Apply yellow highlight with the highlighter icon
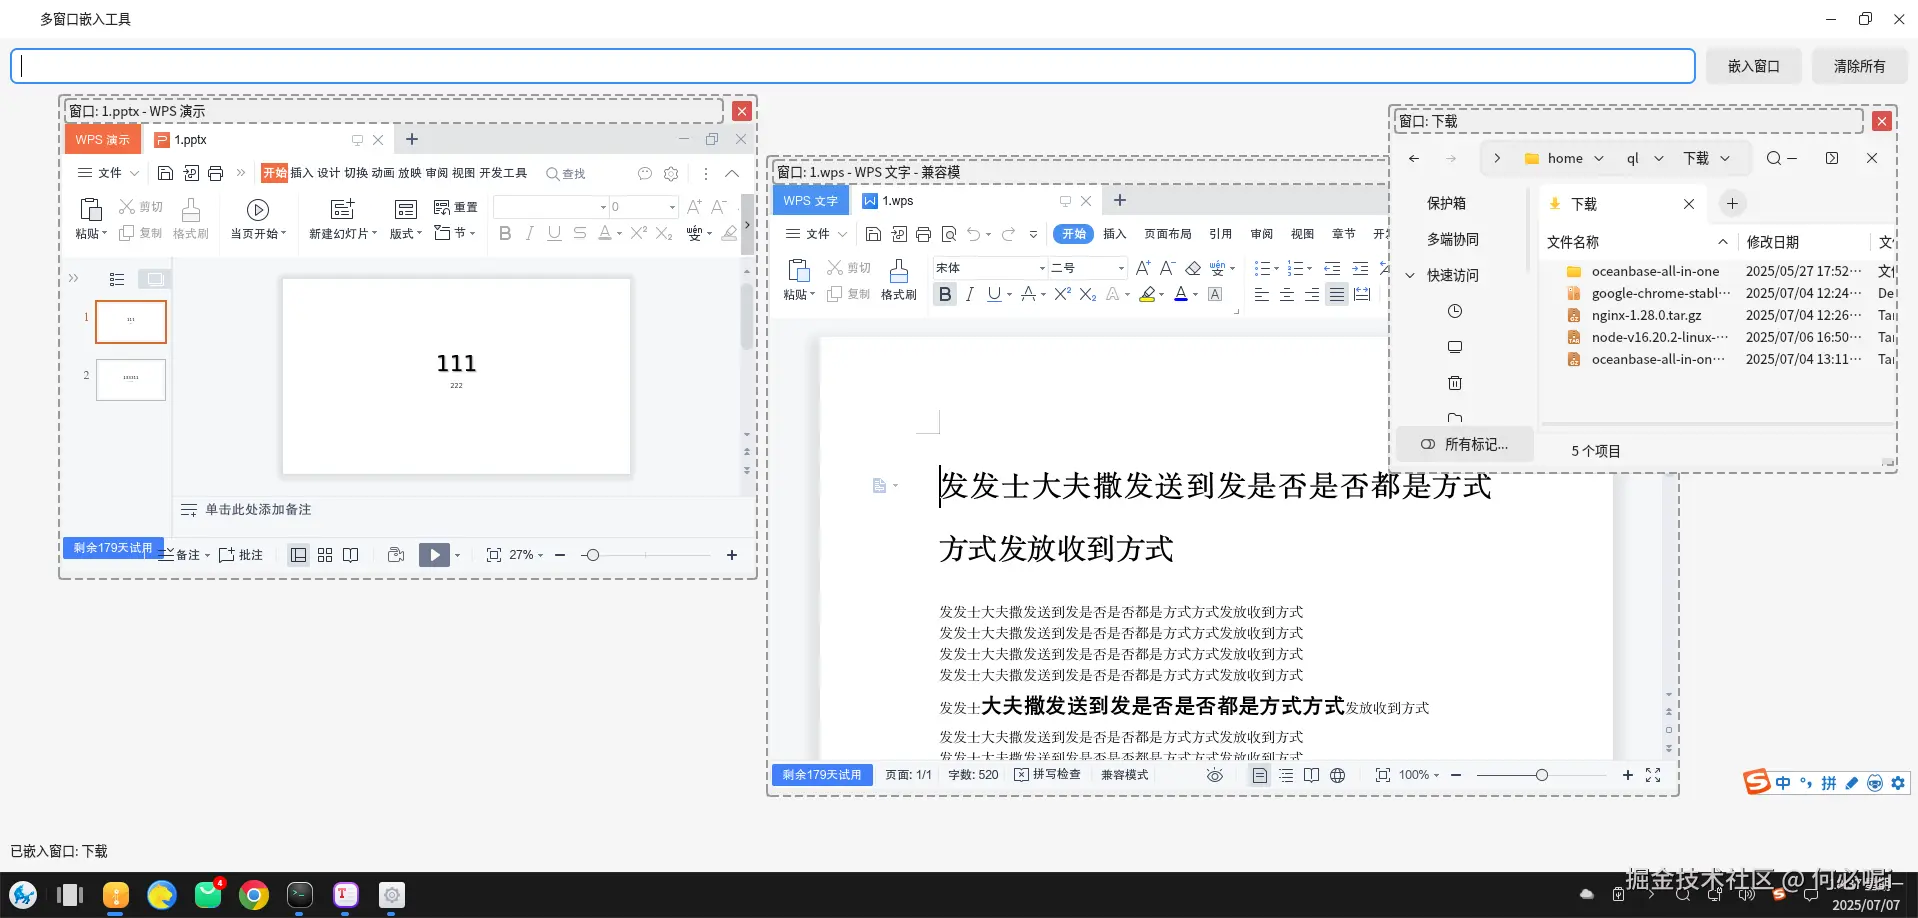 coord(1149,293)
